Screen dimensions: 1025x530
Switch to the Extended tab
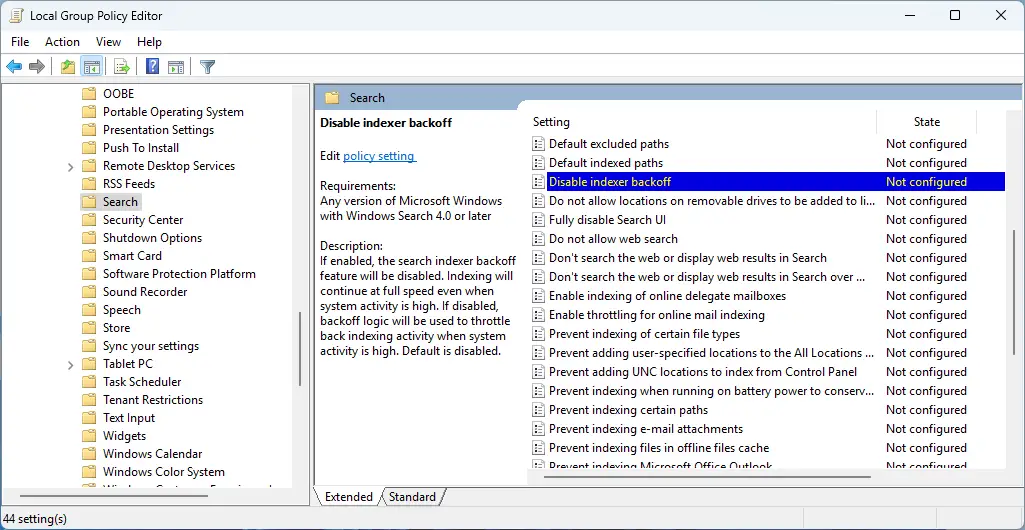pyautogui.click(x=348, y=497)
